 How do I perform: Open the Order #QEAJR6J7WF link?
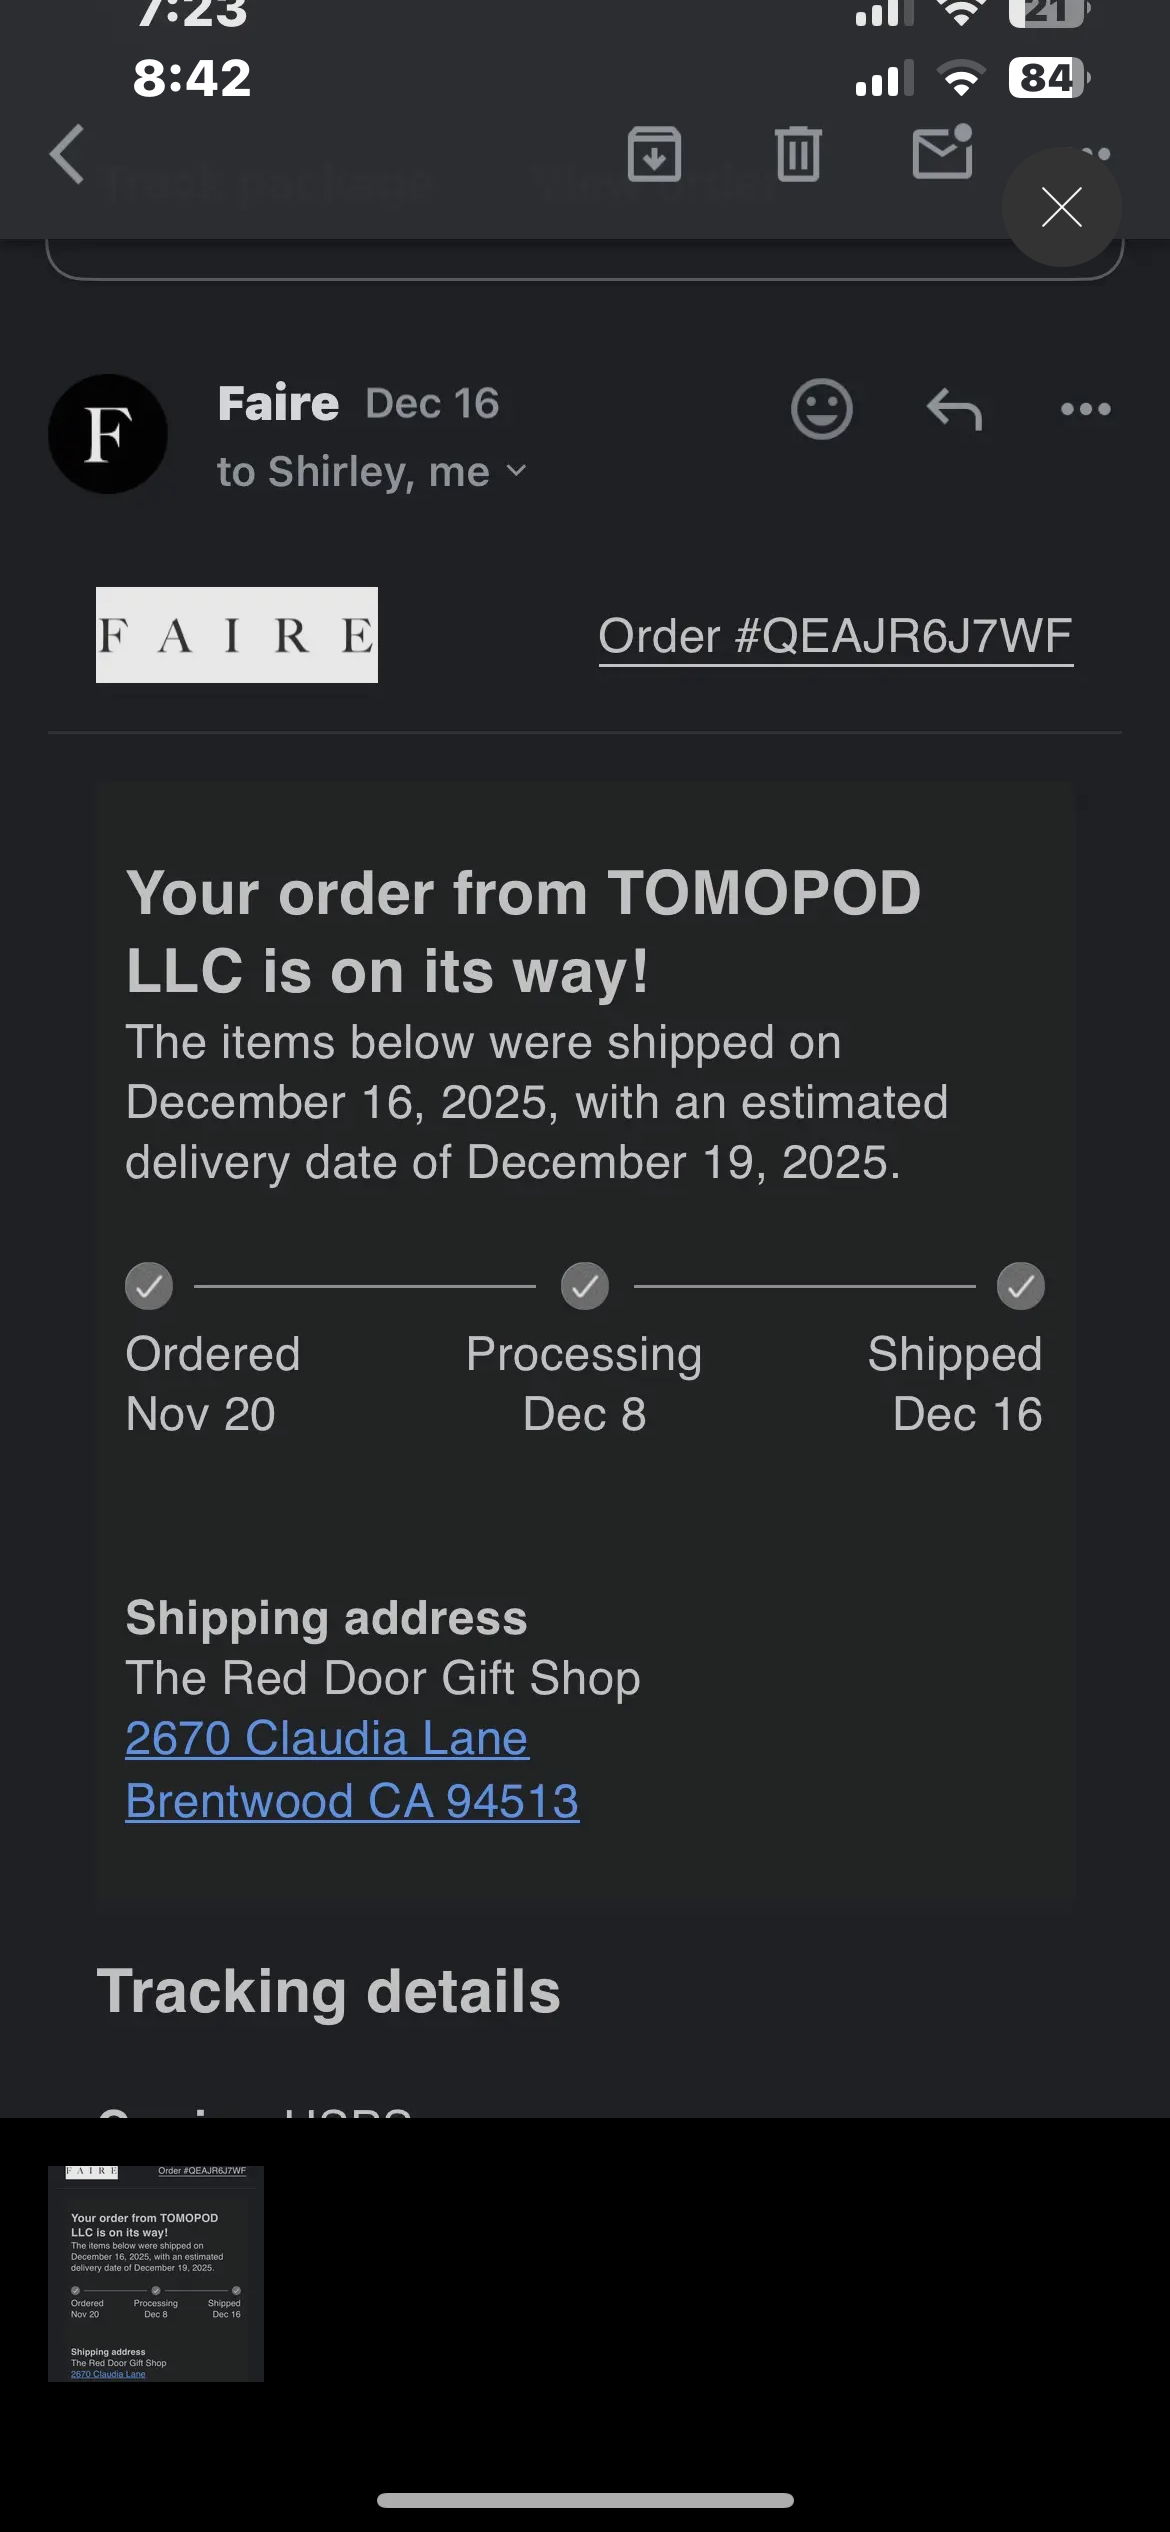(x=835, y=636)
